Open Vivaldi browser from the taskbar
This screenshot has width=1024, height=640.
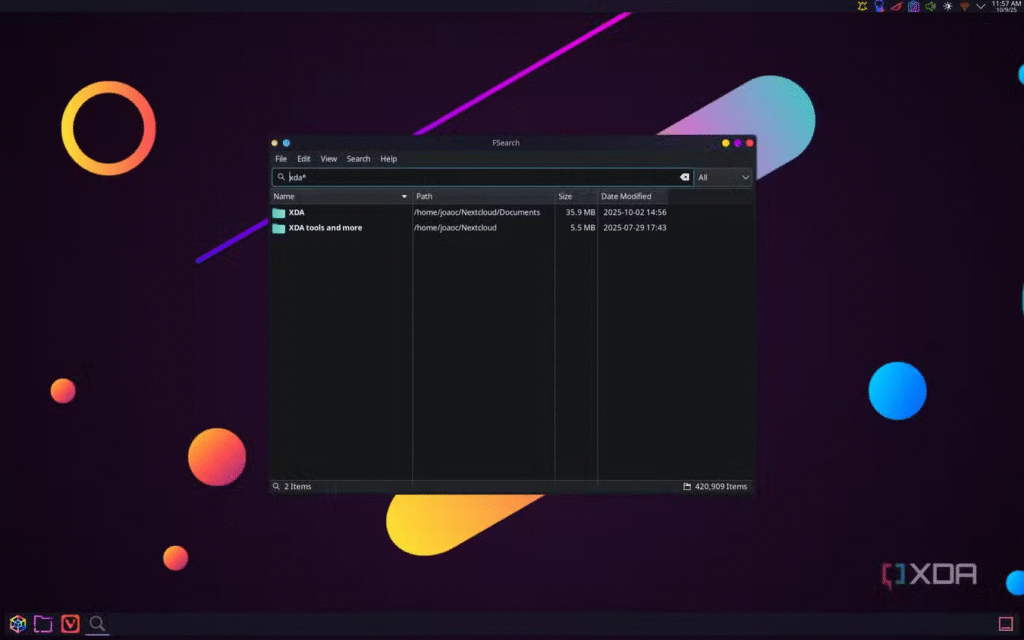(x=70, y=624)
